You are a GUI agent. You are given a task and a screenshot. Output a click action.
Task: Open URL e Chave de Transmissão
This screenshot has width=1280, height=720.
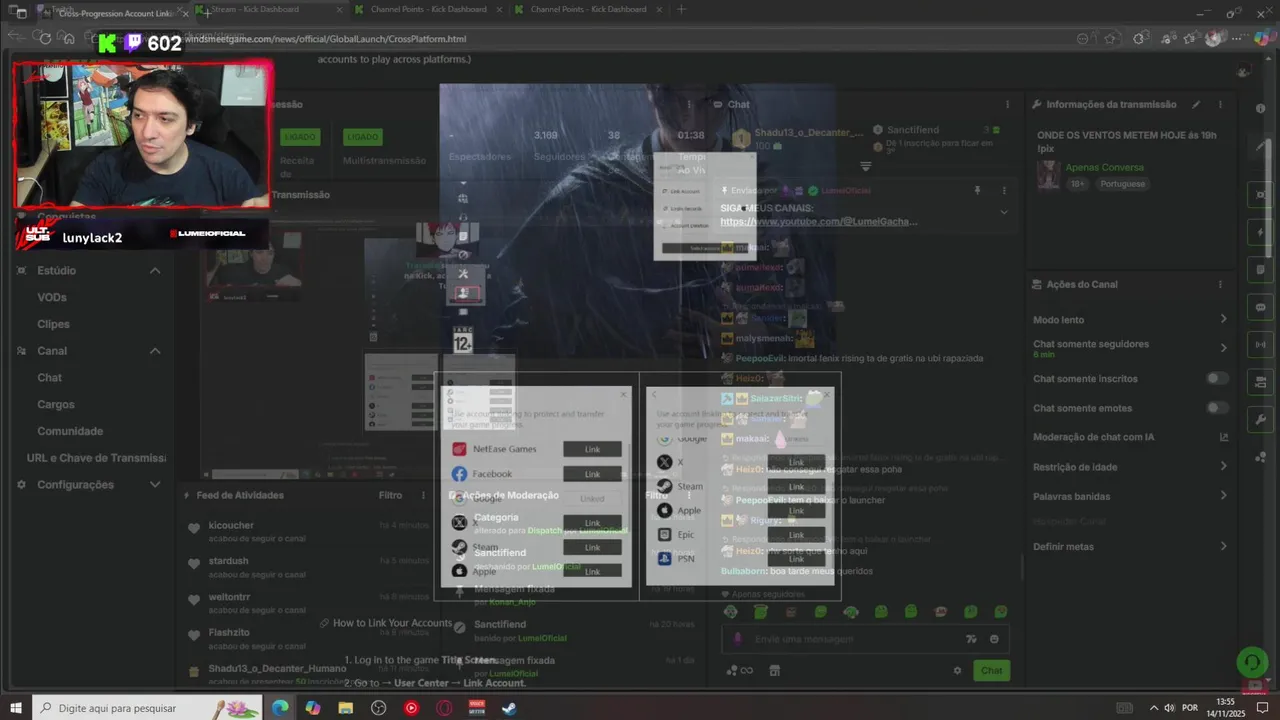tap(96, 458)
